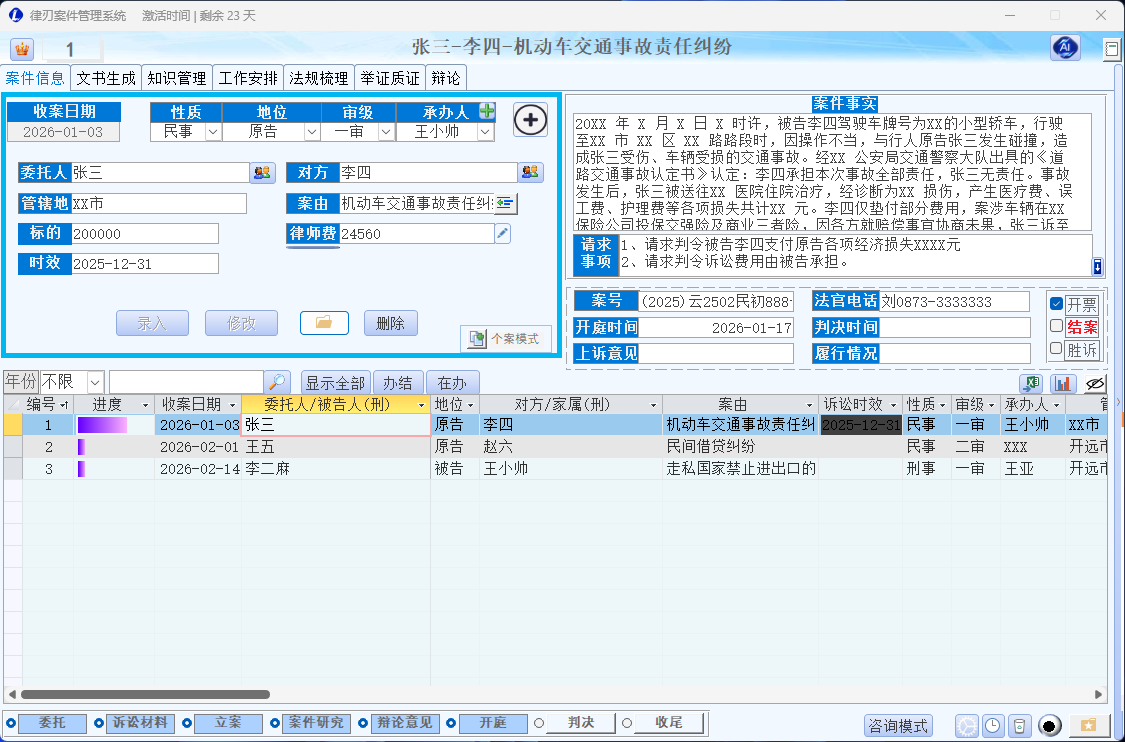The image size is (1125, 742).
Task: Open the clock icon in bottom toolbar
Action: point(993,725)
